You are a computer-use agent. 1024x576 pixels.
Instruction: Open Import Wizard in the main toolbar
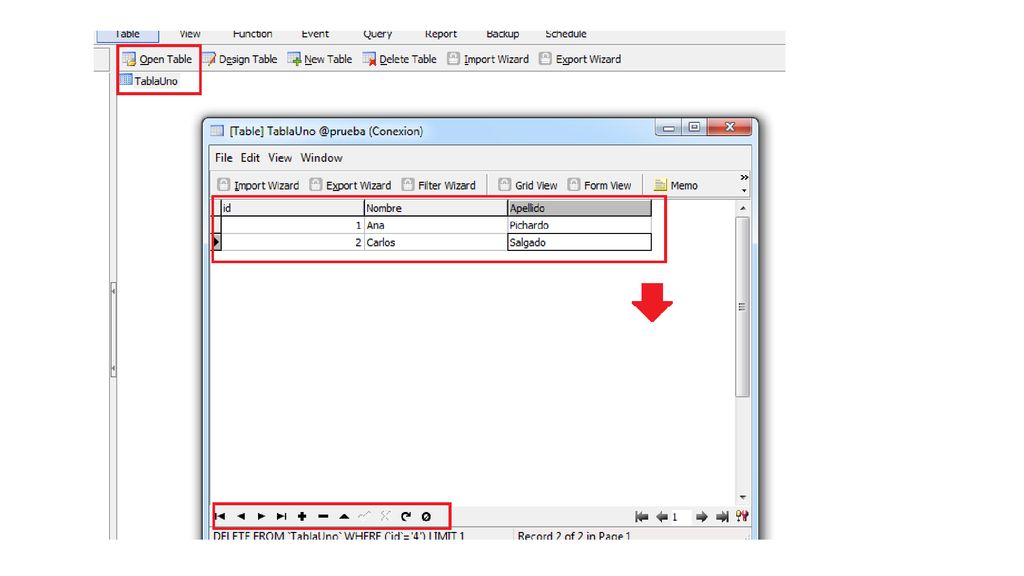pos(488,59)
